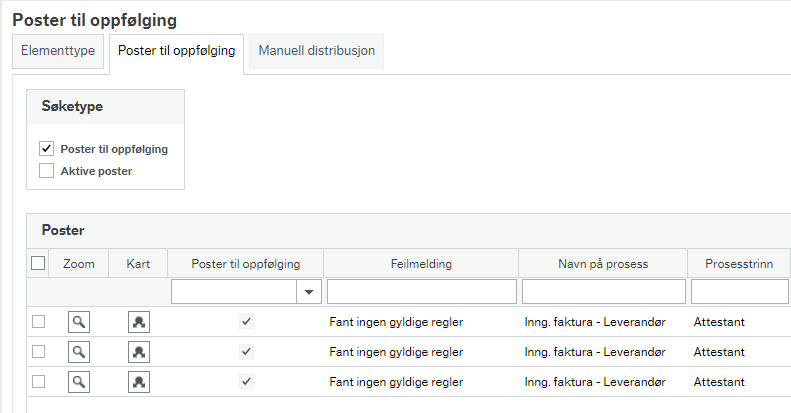
Task: Click second row 'Inng. faktura - Leverandør'
Action: (x=595, y=352)
